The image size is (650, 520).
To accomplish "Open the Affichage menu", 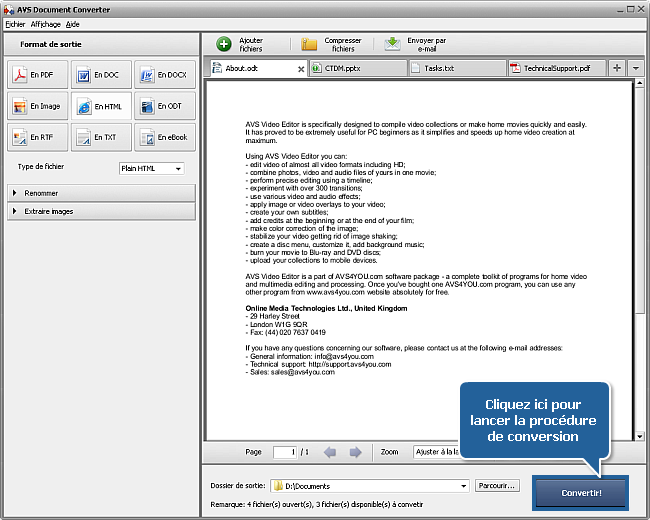I will (46, 24).
